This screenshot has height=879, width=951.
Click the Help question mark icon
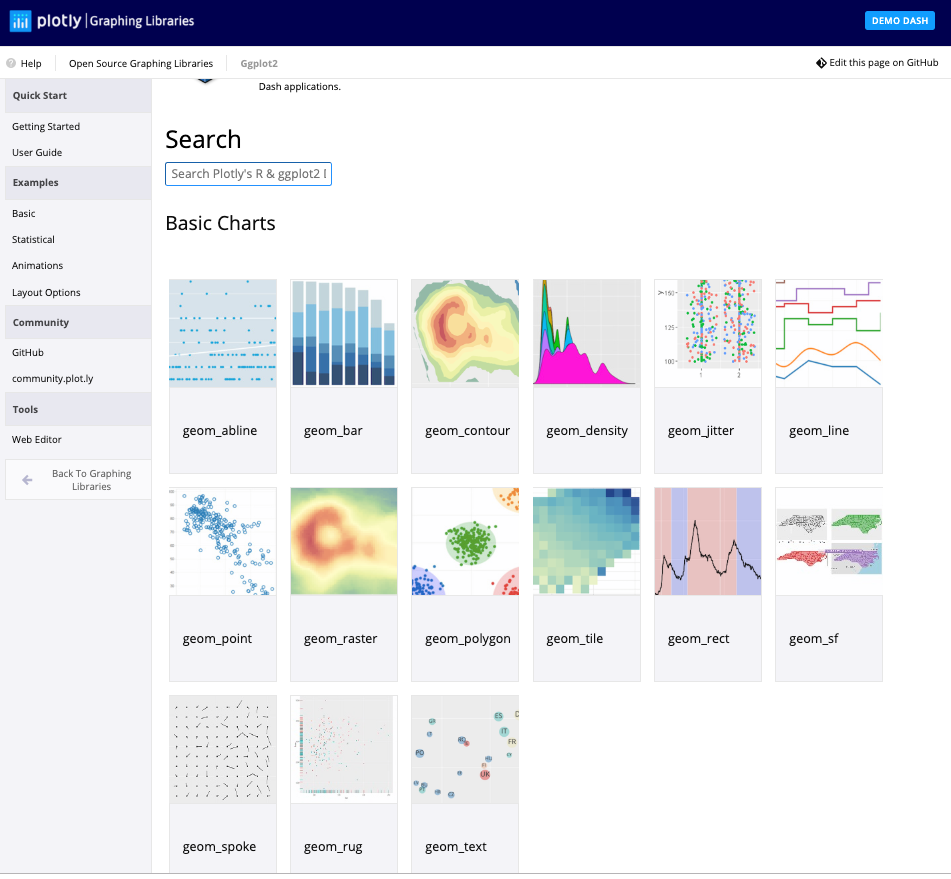click(11, 63)
